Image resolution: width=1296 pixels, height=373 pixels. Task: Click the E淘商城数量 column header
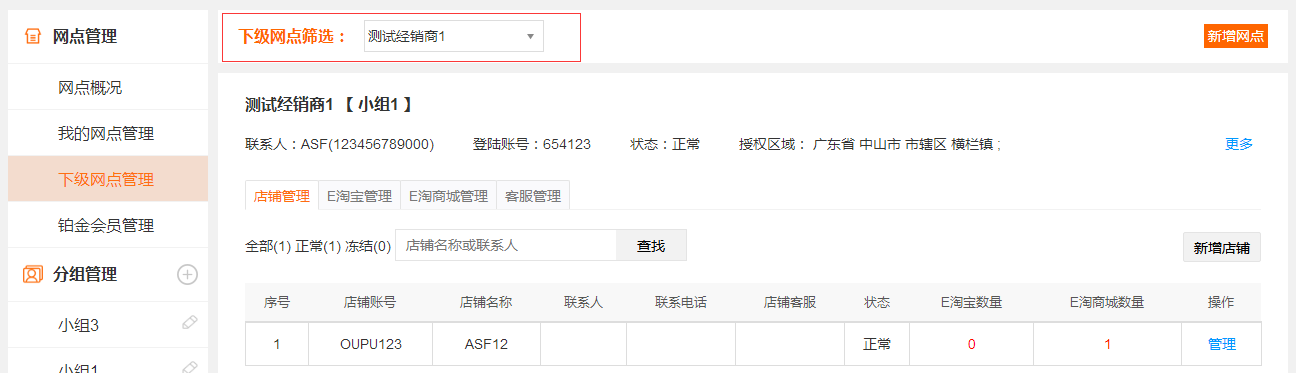1107,302
